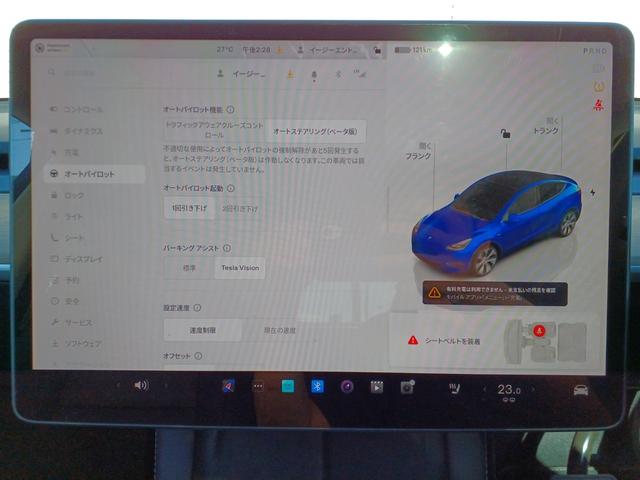Select オートパイロット in the sidebar

pos(94,174)
